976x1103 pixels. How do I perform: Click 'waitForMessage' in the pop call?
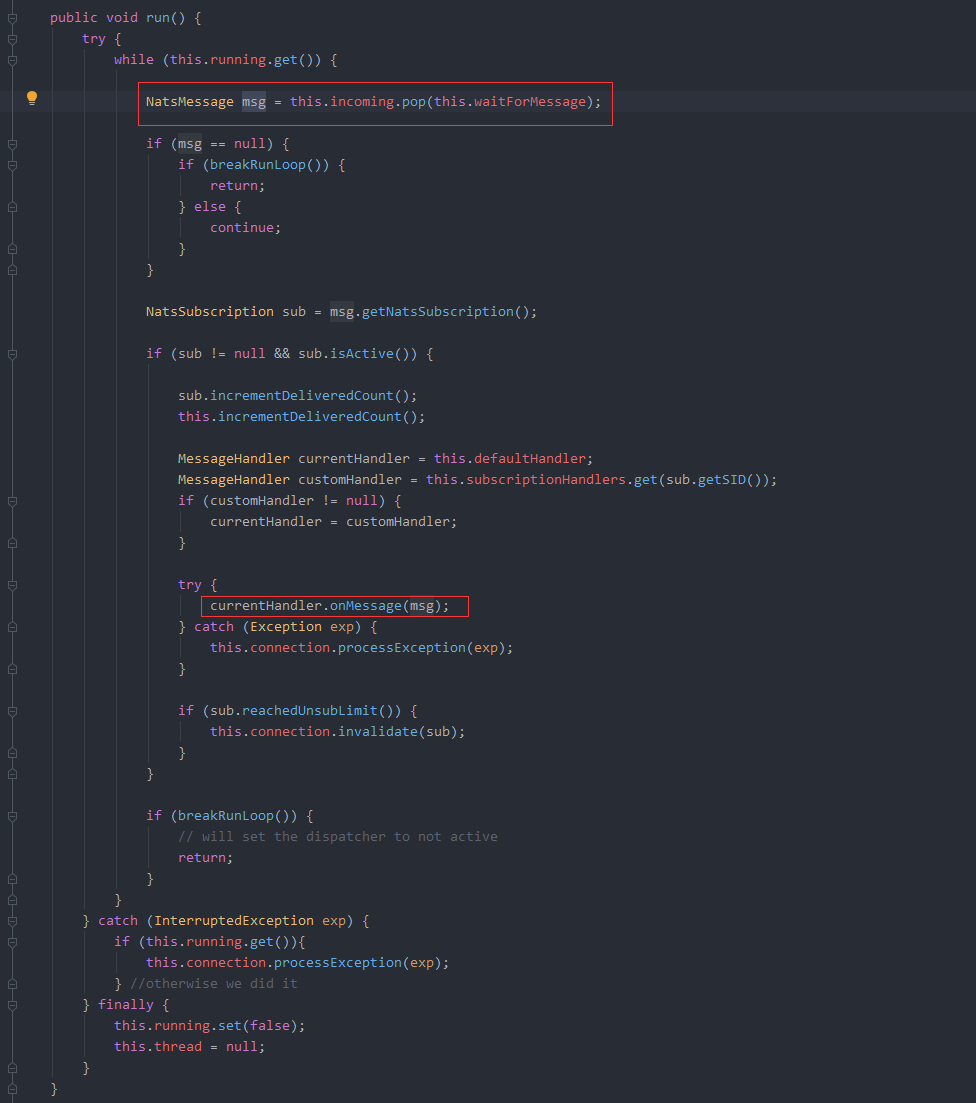point(529,102)
